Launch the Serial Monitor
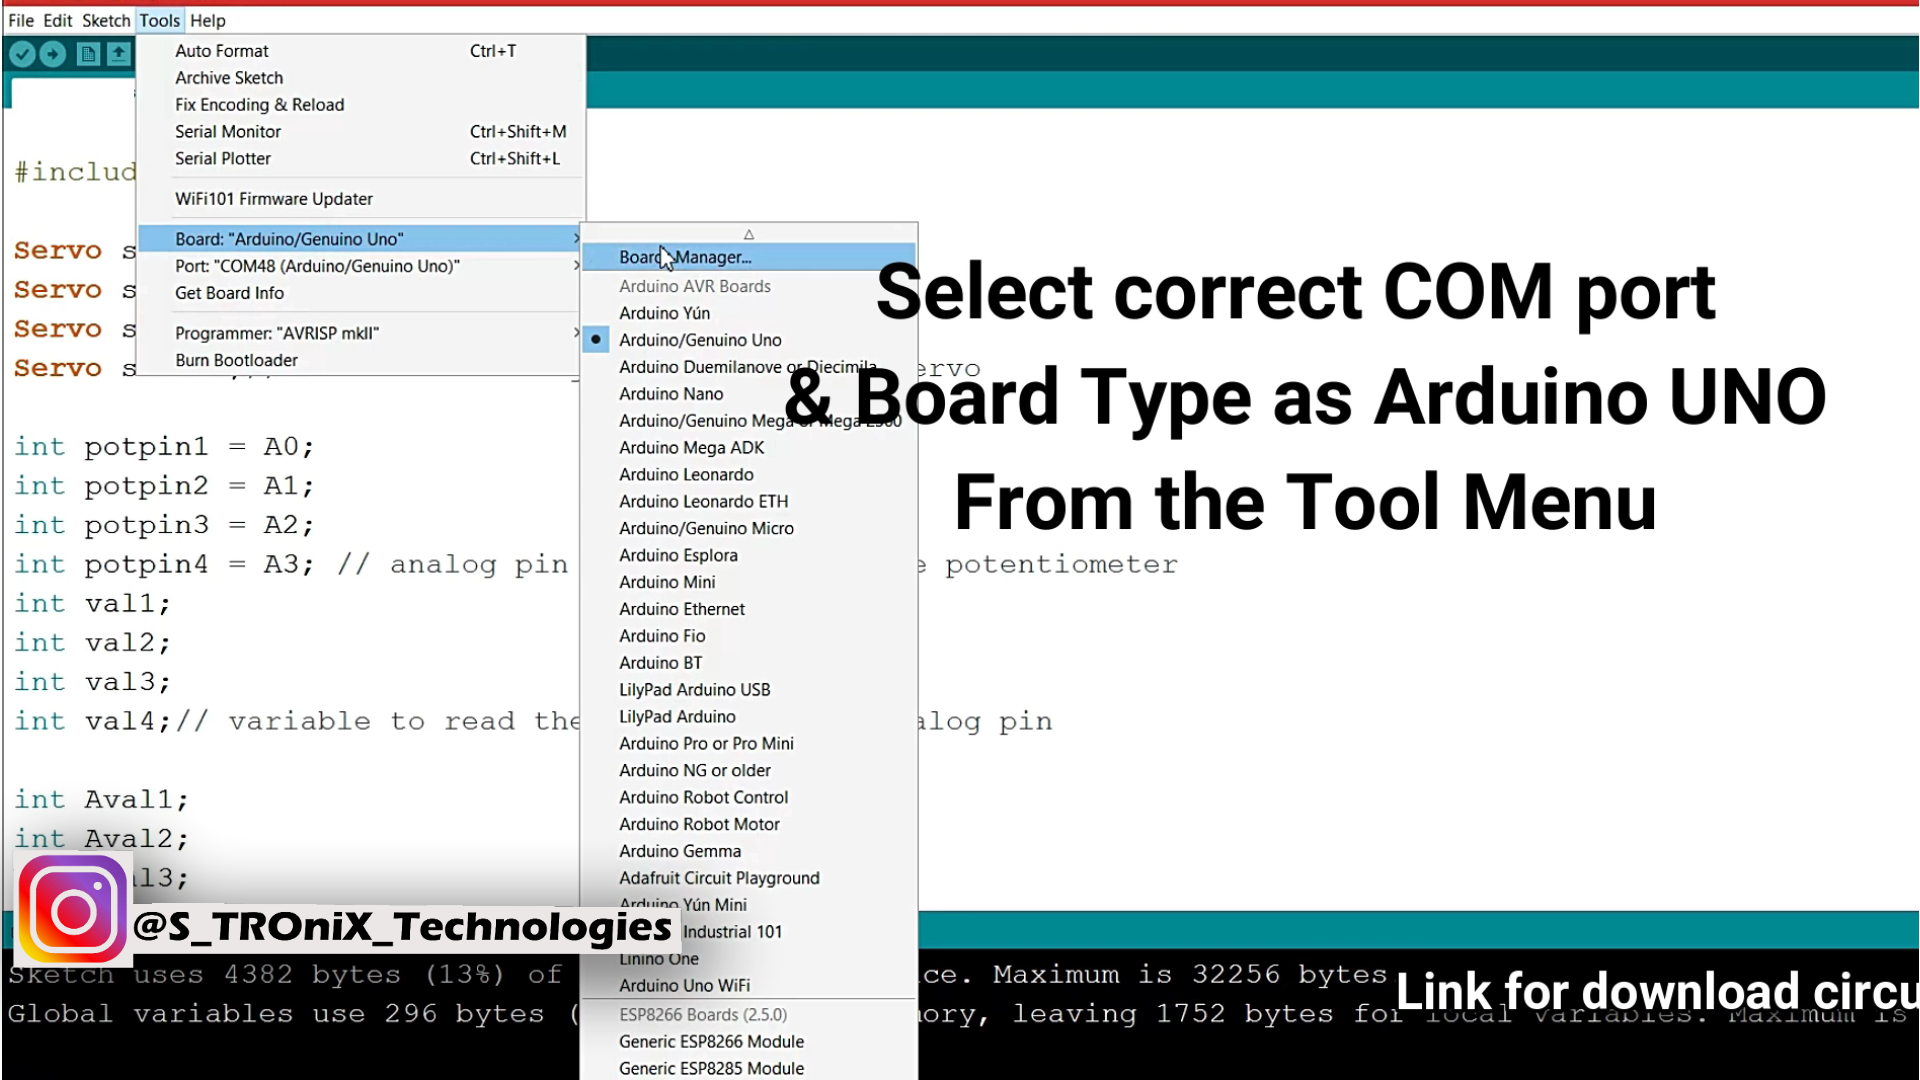The width and height of the screenshot is (1920, 1080). tap(228, 132)
